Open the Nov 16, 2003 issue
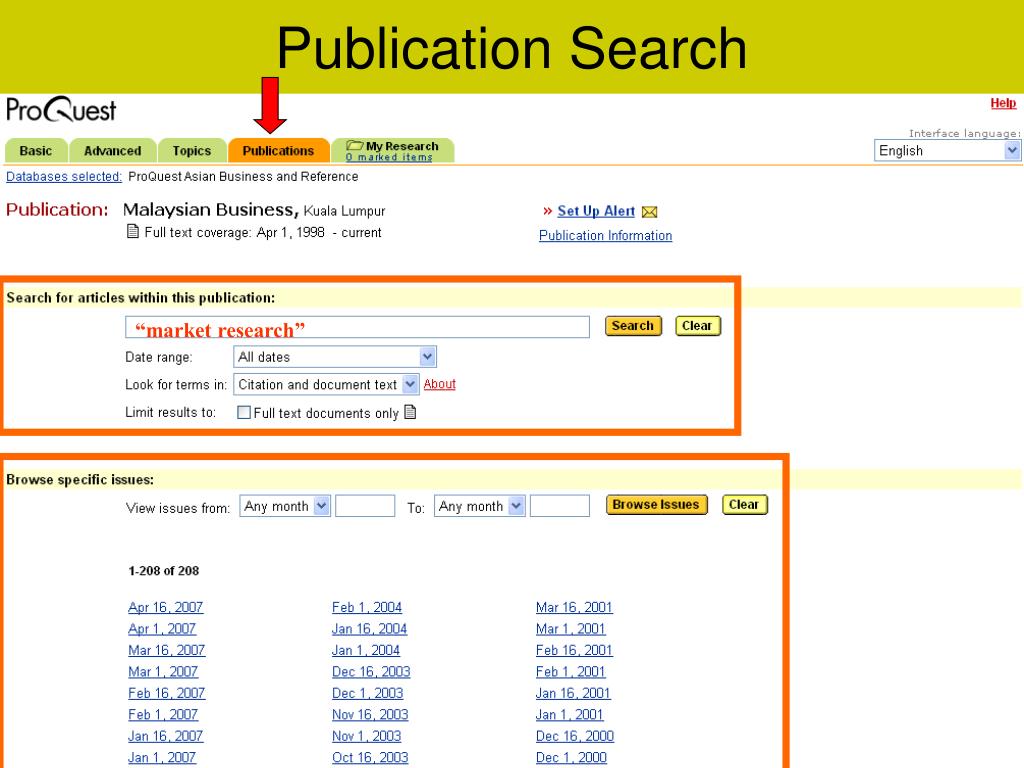The image size is (1024, 768). (370, 715)
